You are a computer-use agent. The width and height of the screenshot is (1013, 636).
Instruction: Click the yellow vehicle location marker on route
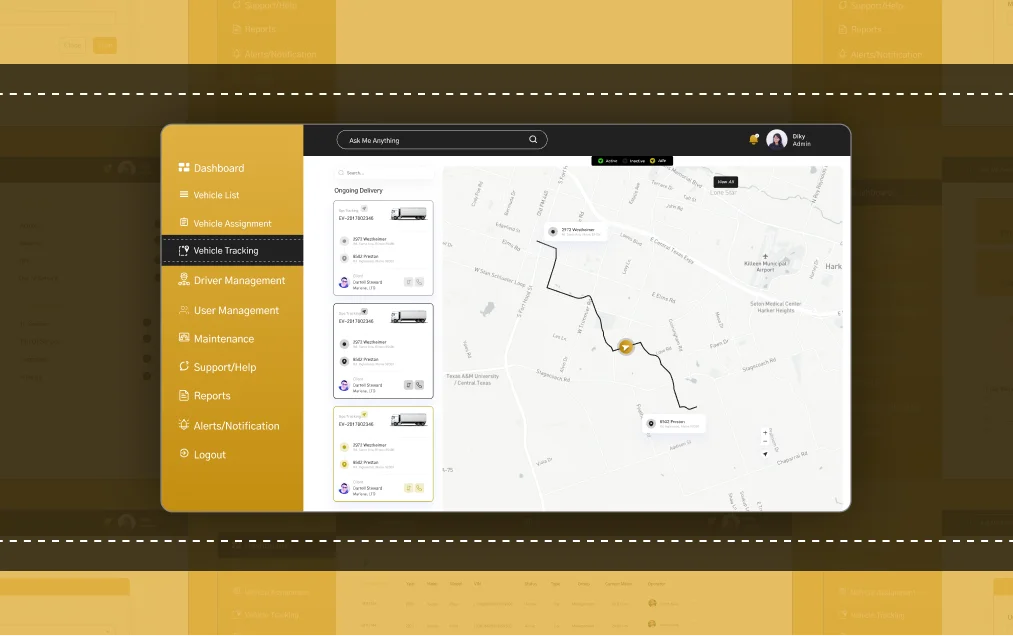tap(625, 347)
